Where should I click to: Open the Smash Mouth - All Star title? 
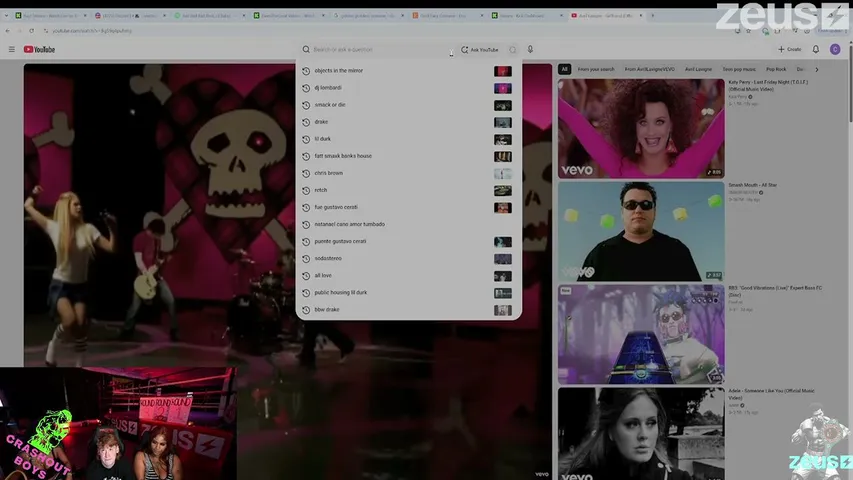pyautogui.click(x=752, y=185)
